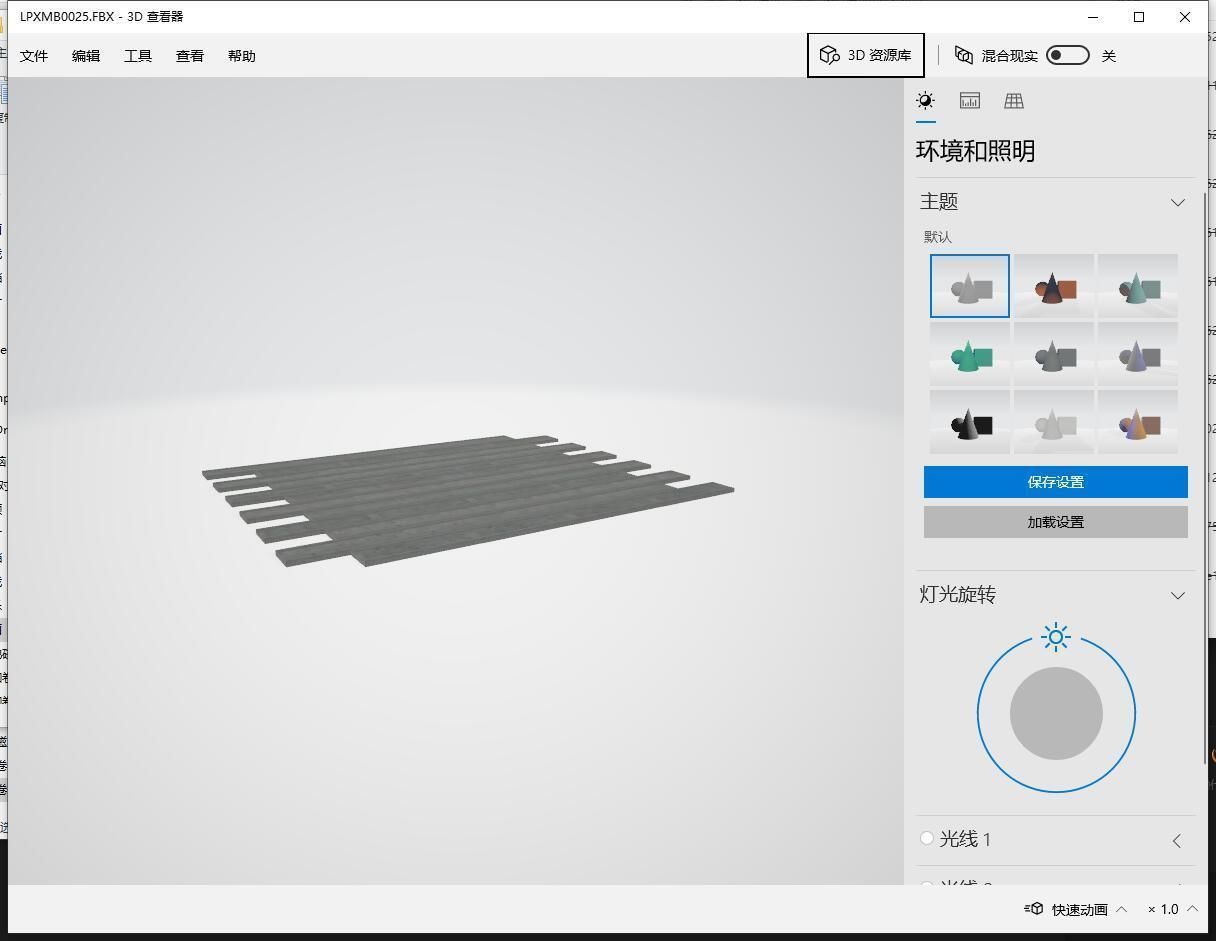Collapse the 主题 section chevron
The height and width of the screenshot is (941, 1216).
1177,202
